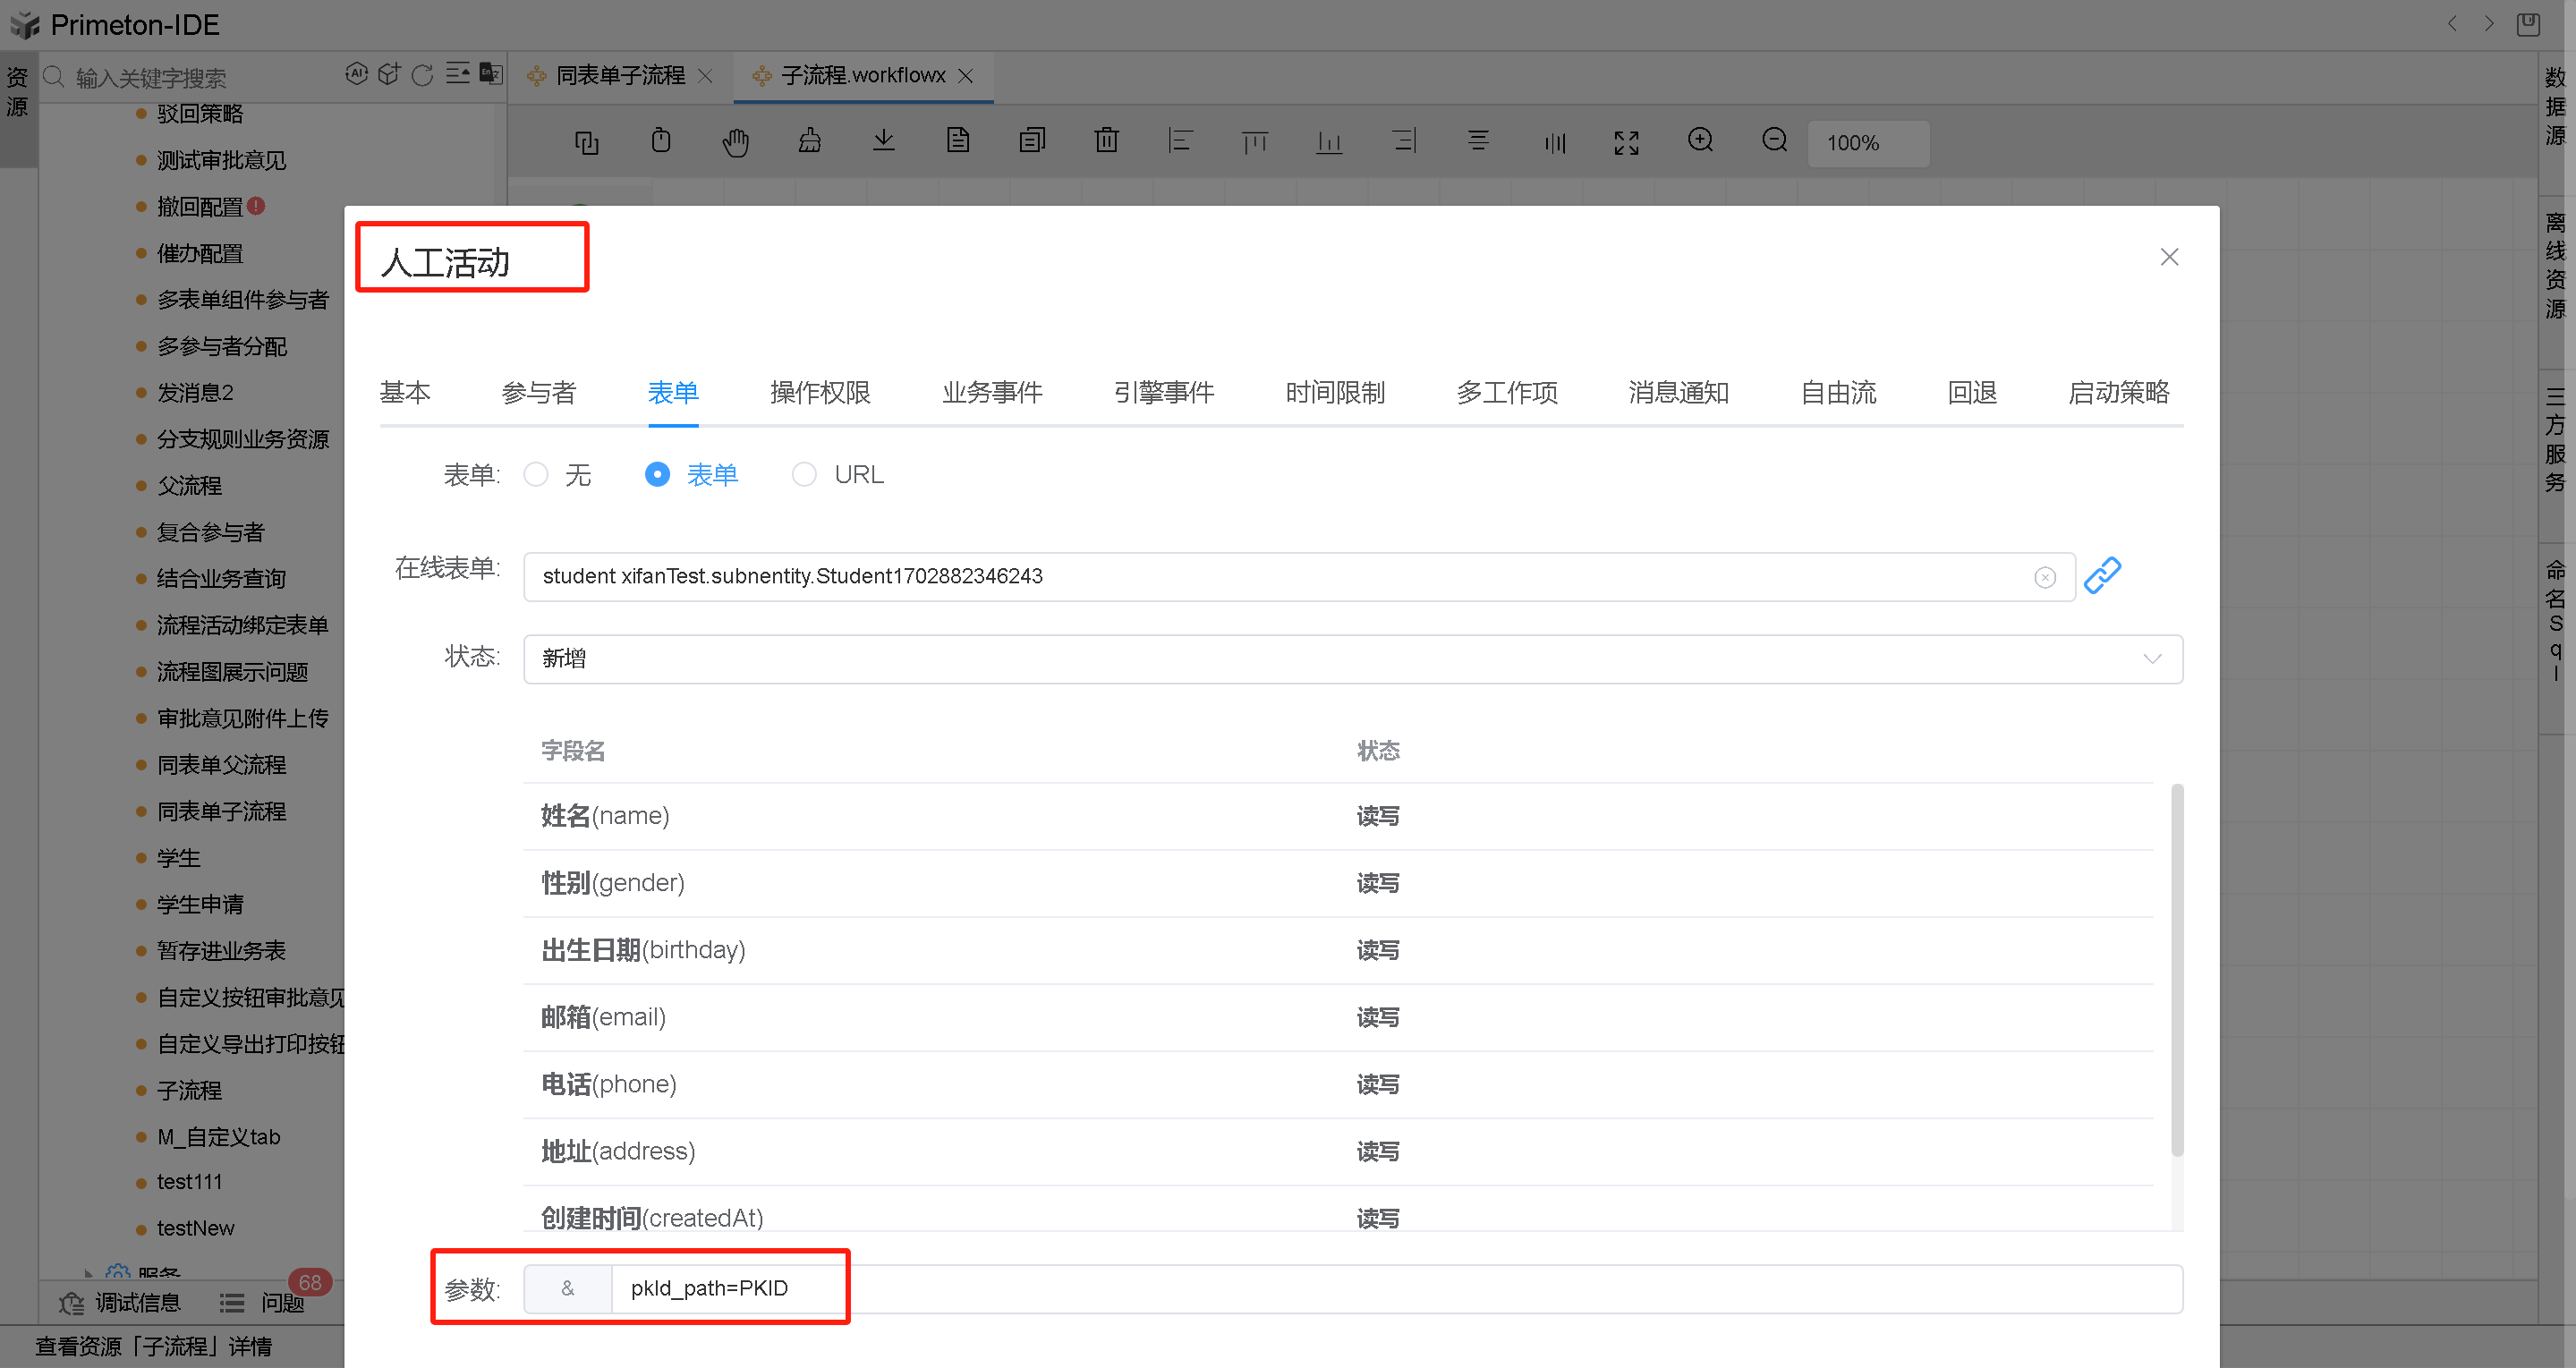Click the download arrow icon in toolbar

coord(883,141)
